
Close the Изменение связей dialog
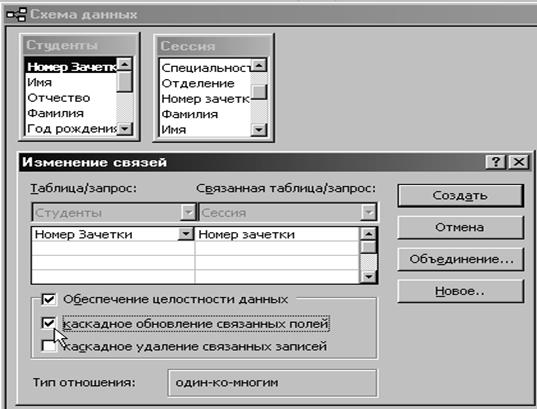point(519,162)
